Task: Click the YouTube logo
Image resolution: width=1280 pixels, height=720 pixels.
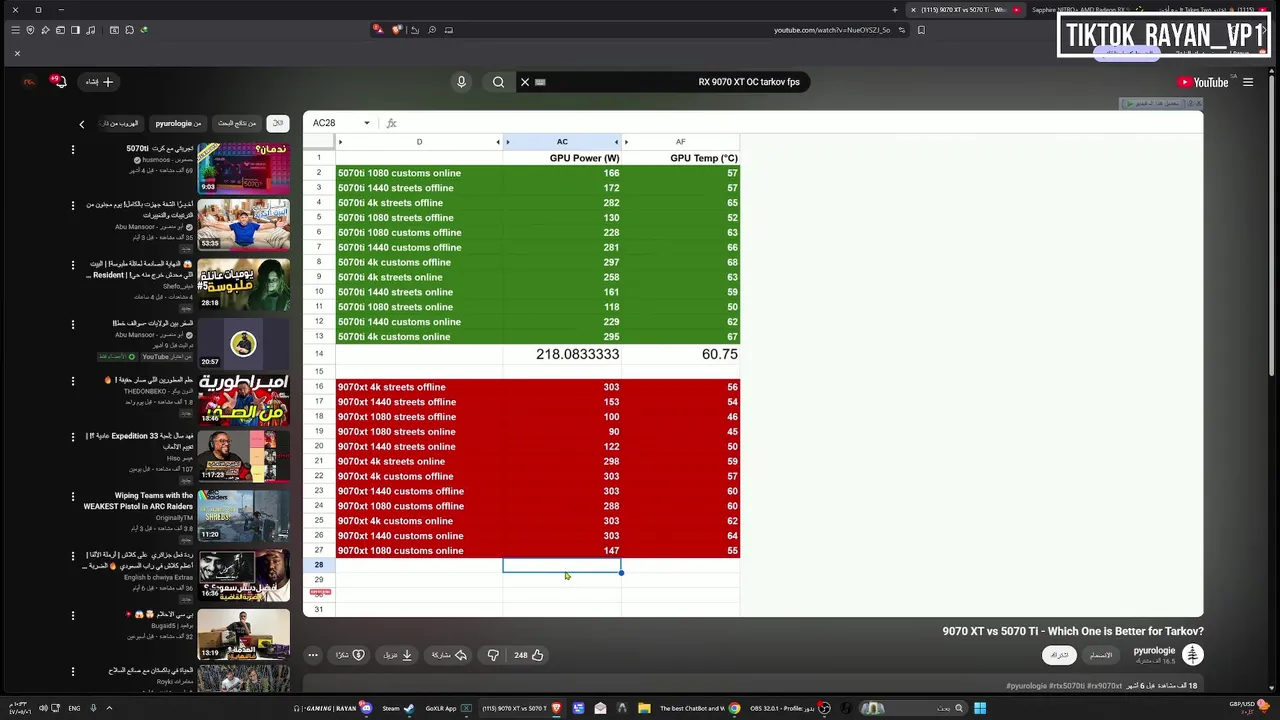Action: pyautogui.click(x=1203, y=82)
